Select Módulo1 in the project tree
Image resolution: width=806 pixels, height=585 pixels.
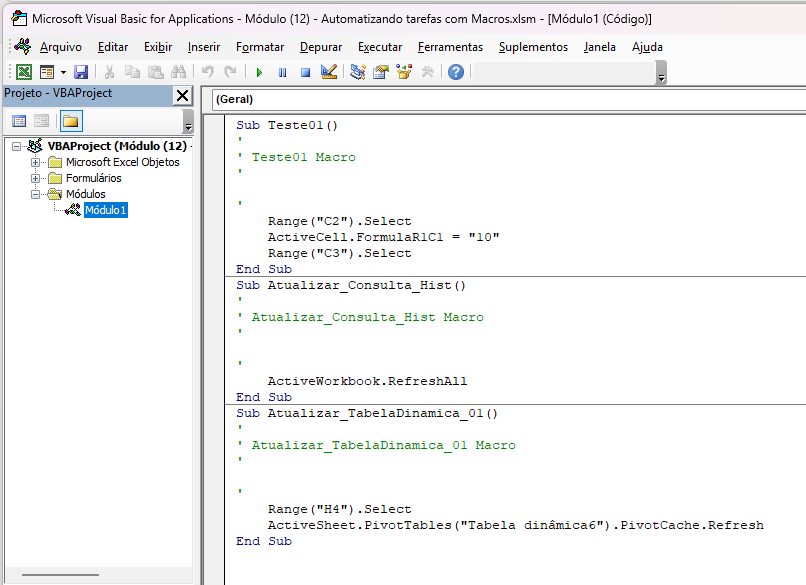[x=105, y=210]
